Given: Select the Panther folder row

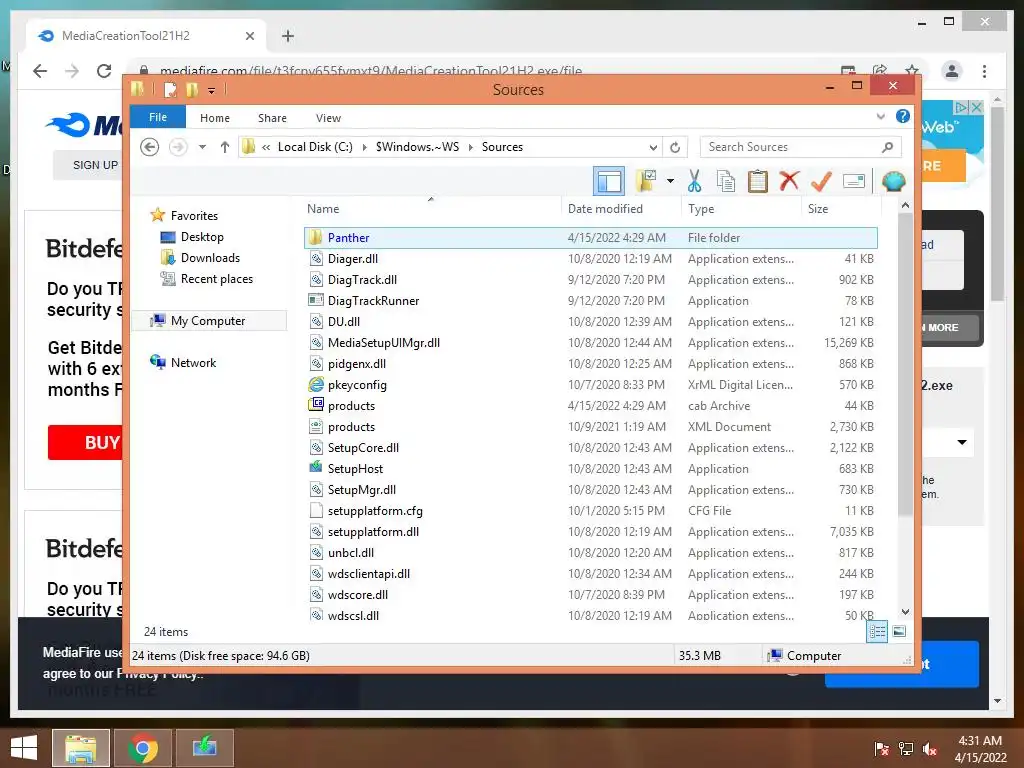Looking at the screenshot, I should (x=591, y=238).
